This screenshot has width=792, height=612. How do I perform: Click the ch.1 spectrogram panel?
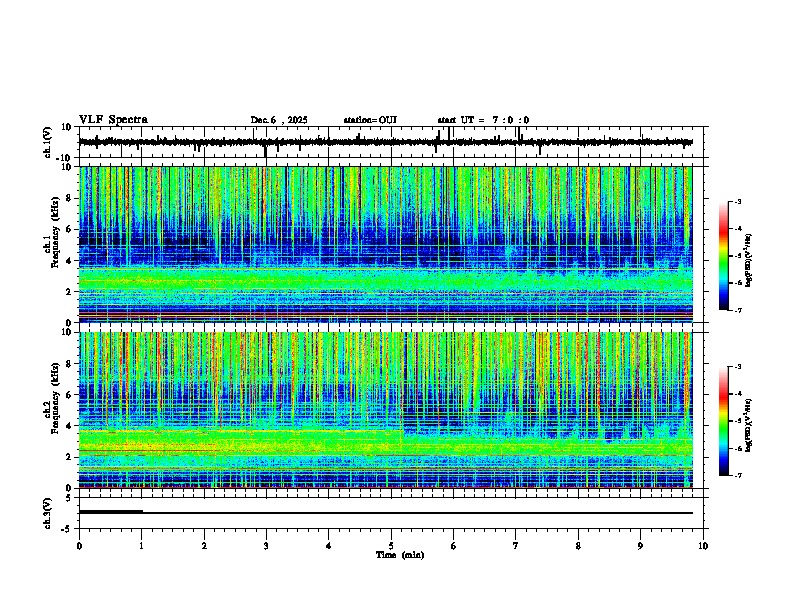click(x=385, y=244)
